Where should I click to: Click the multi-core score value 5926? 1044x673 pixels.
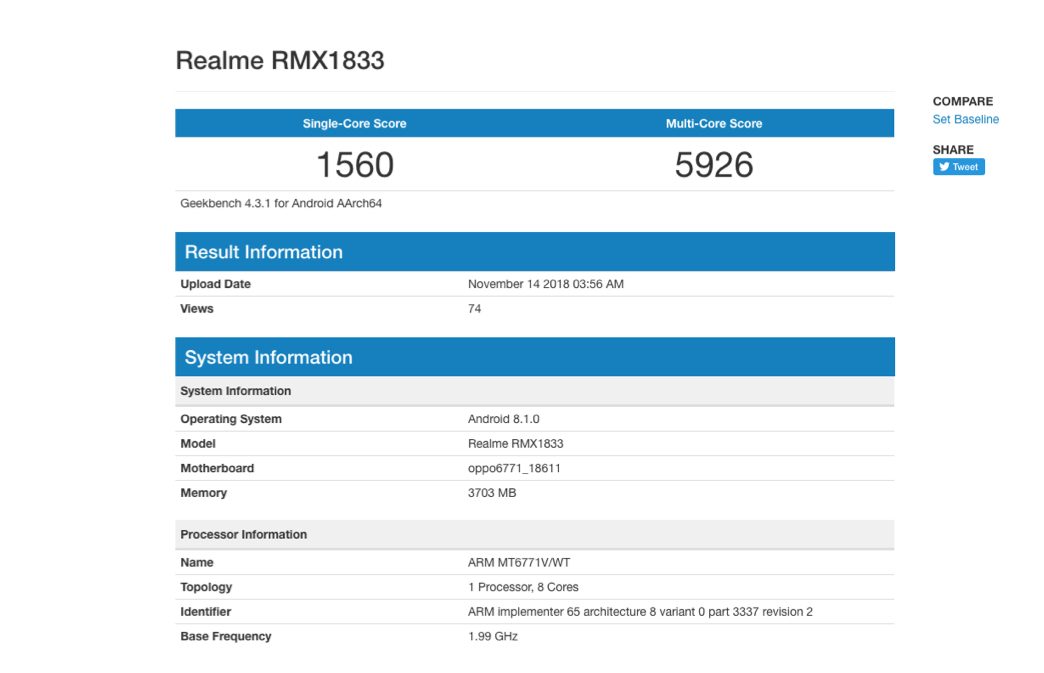tap(713, 165)
